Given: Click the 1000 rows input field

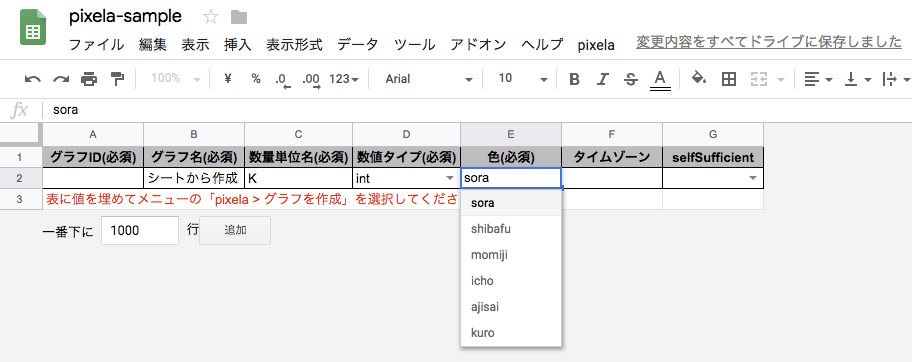Looking at the screenshot, I should click(x=140, y=230).
